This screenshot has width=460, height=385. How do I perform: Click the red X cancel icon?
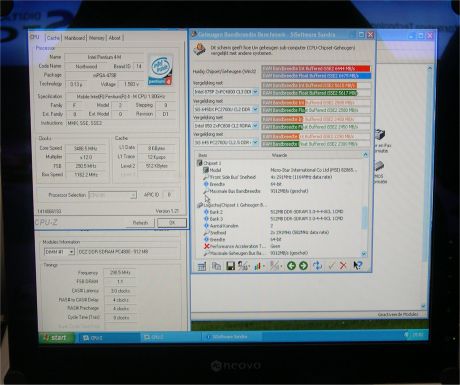tap(343, 266)
